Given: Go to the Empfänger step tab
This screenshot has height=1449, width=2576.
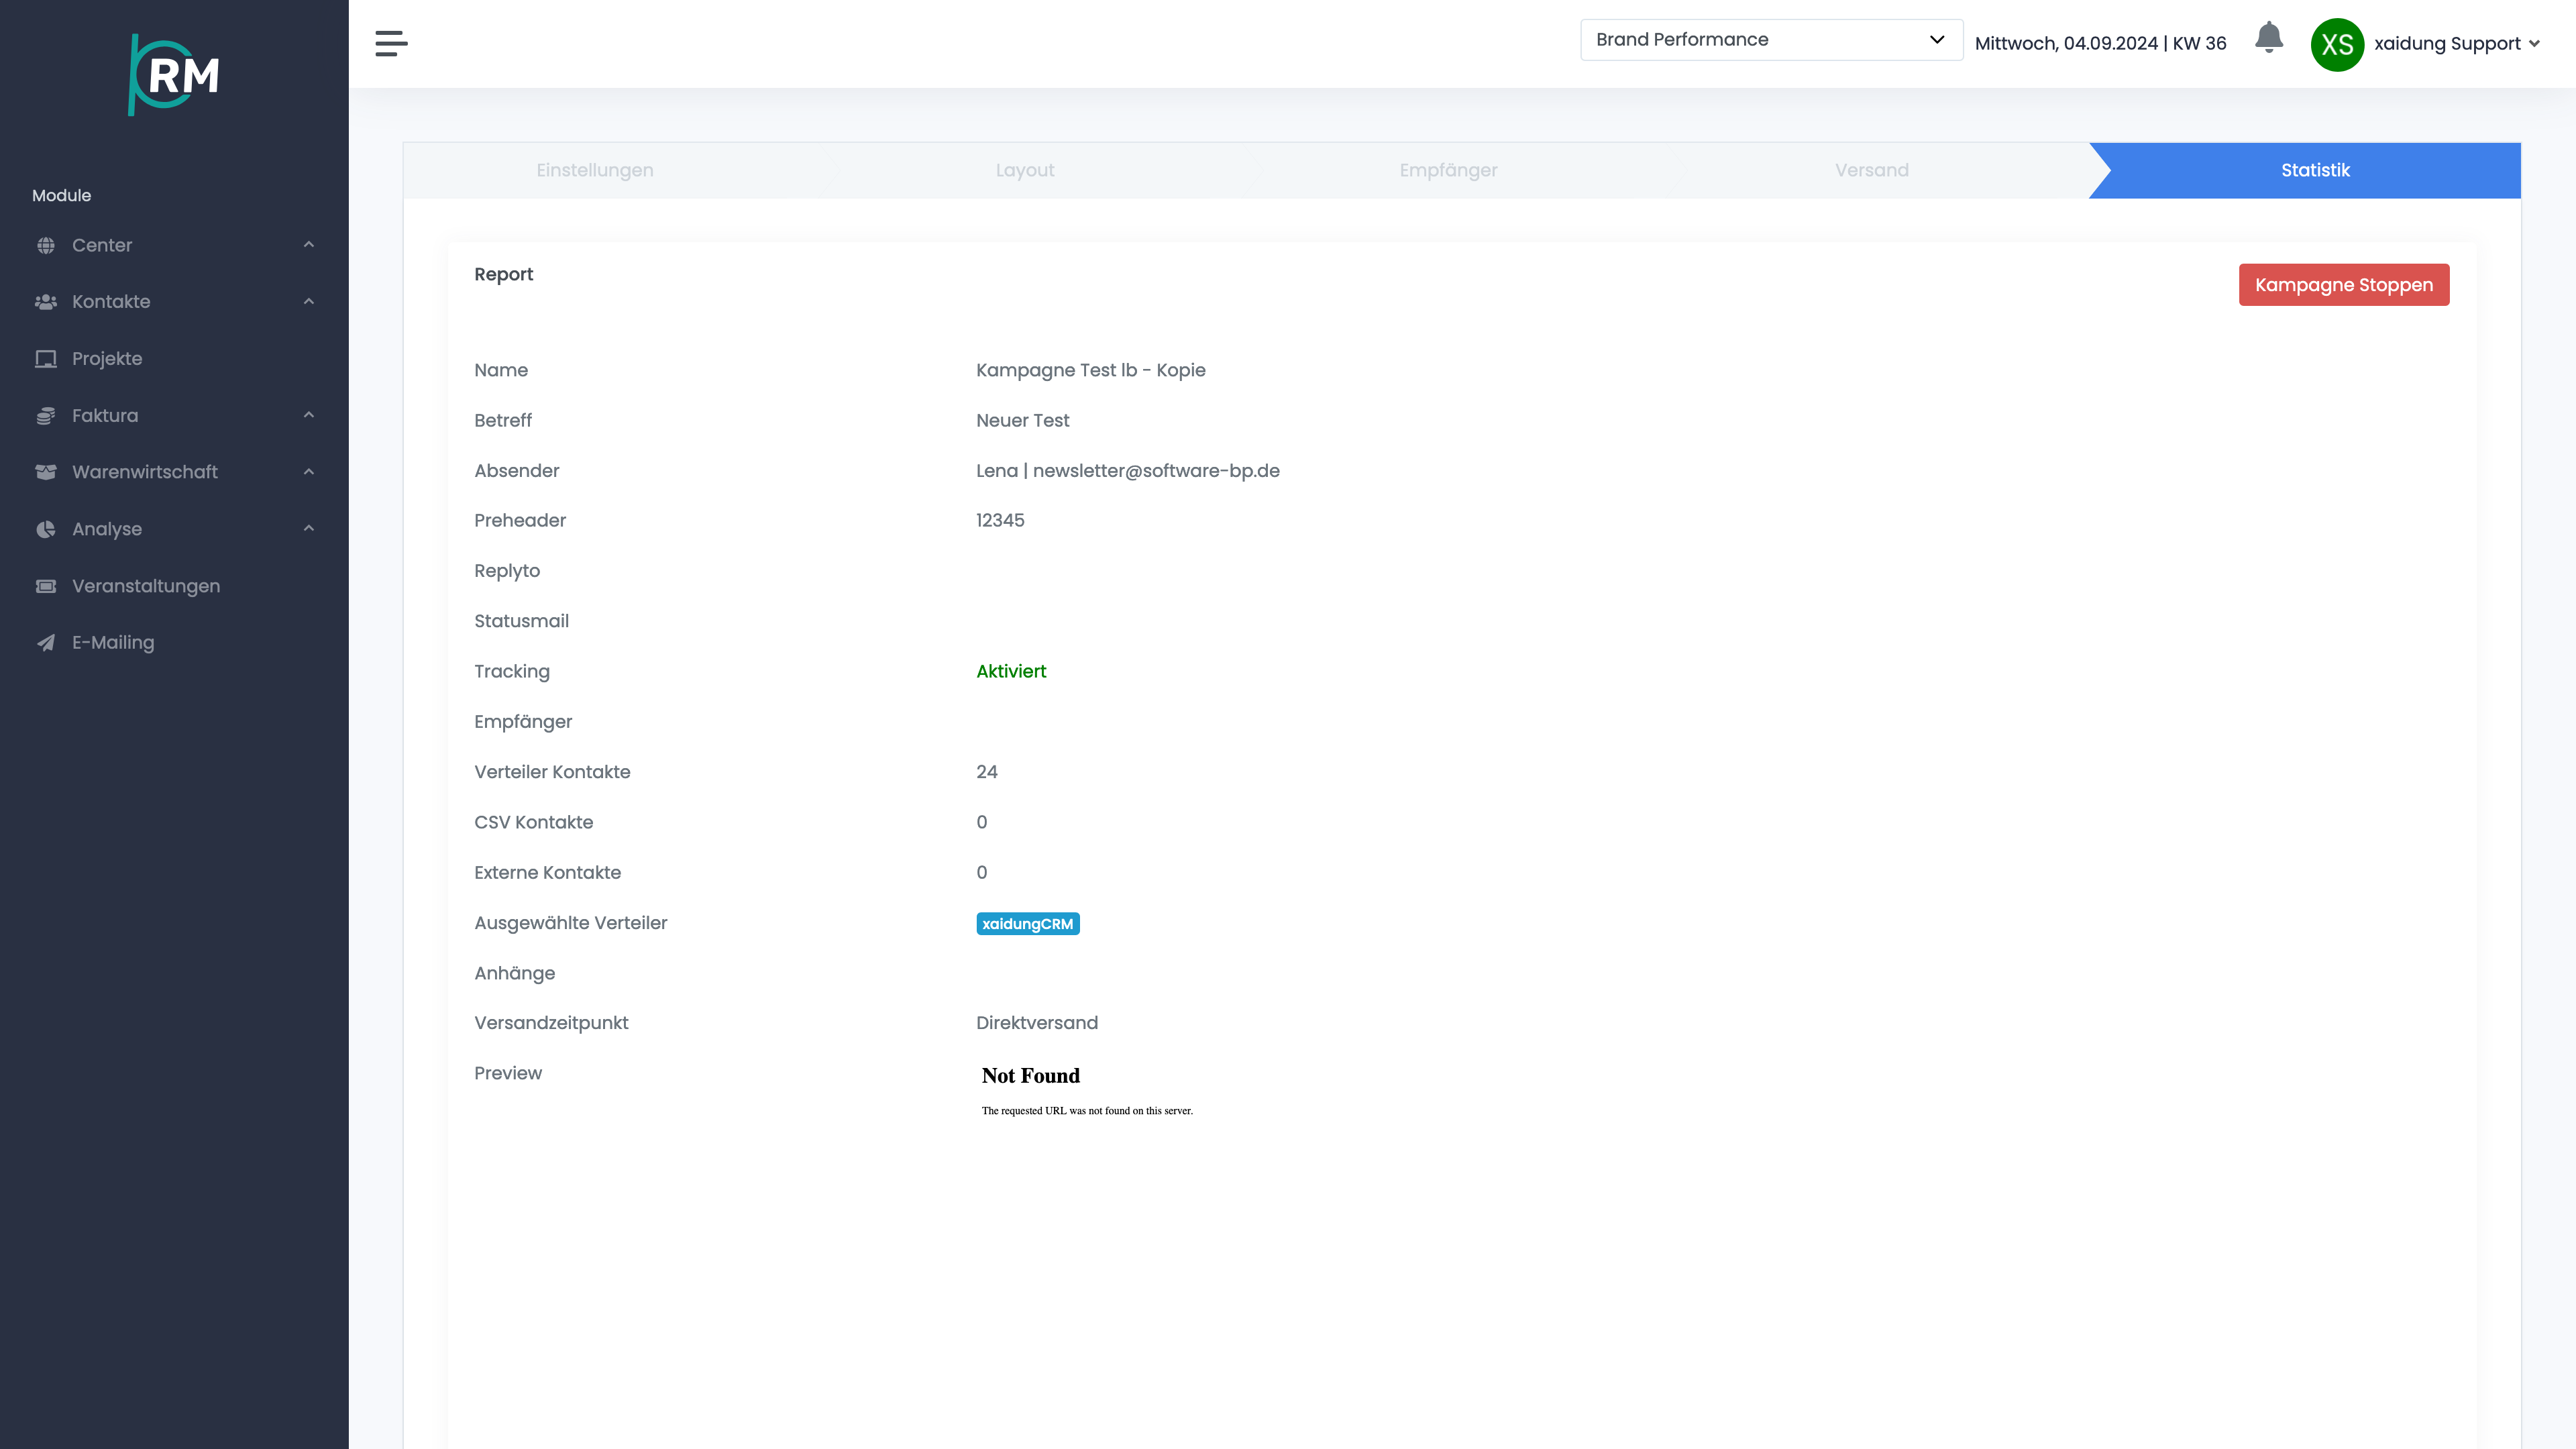Looking at the screenshot, I should pyautogui.click(x=1448, y=170).
